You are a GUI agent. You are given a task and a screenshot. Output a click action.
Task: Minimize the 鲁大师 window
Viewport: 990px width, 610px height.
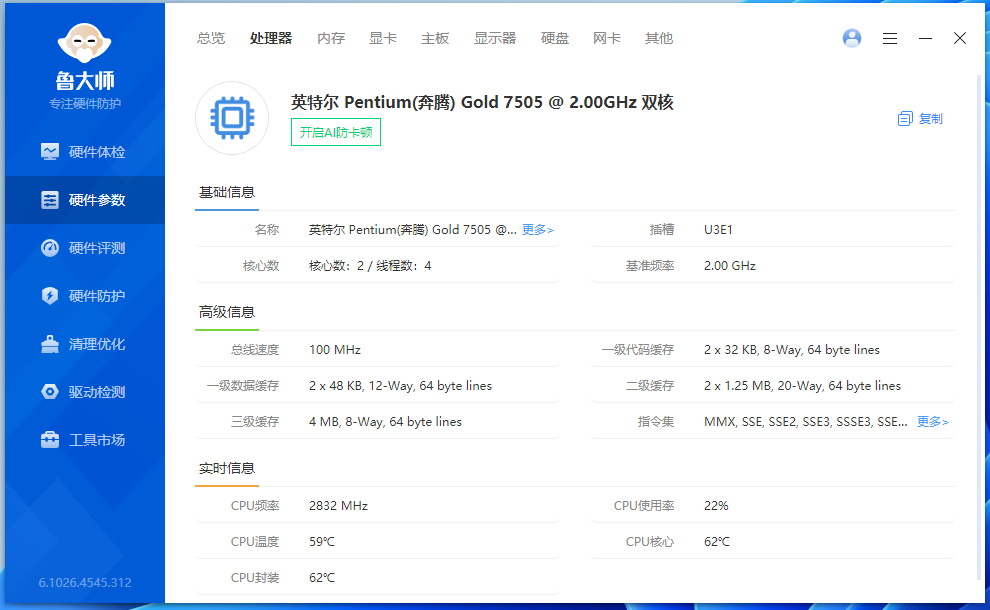[925, 39]
